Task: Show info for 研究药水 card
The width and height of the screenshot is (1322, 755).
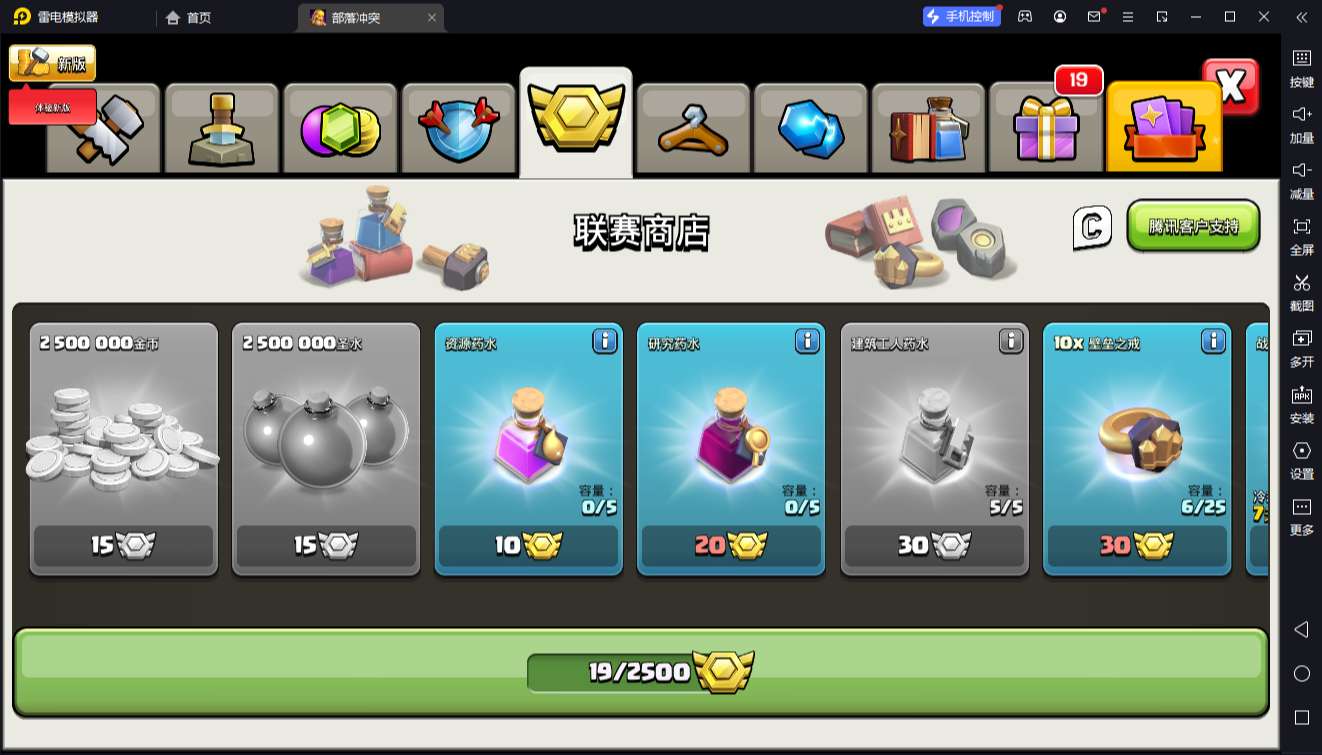Action: pyautogui.click(x=807, y=341)
